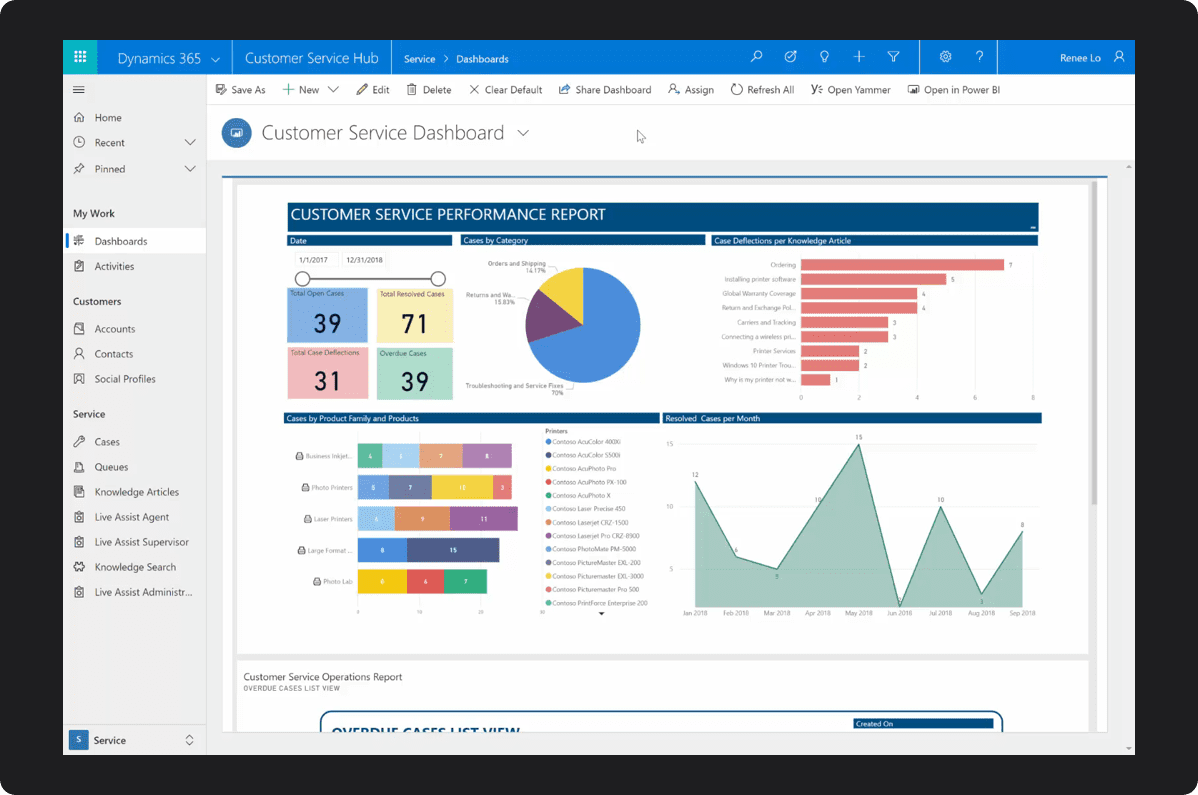The height and width of the screenshot is (795, 1198).
Task: Open Accounts in the sidebar
Action: 134,329
